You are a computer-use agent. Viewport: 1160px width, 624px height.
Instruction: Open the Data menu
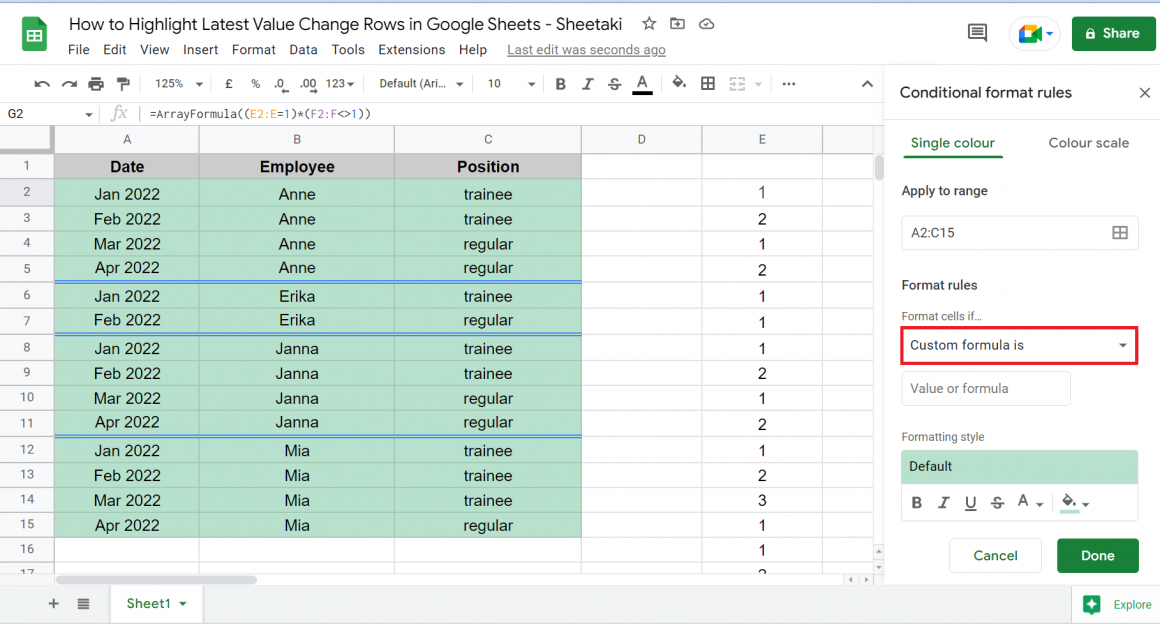[x=302, y=49]
